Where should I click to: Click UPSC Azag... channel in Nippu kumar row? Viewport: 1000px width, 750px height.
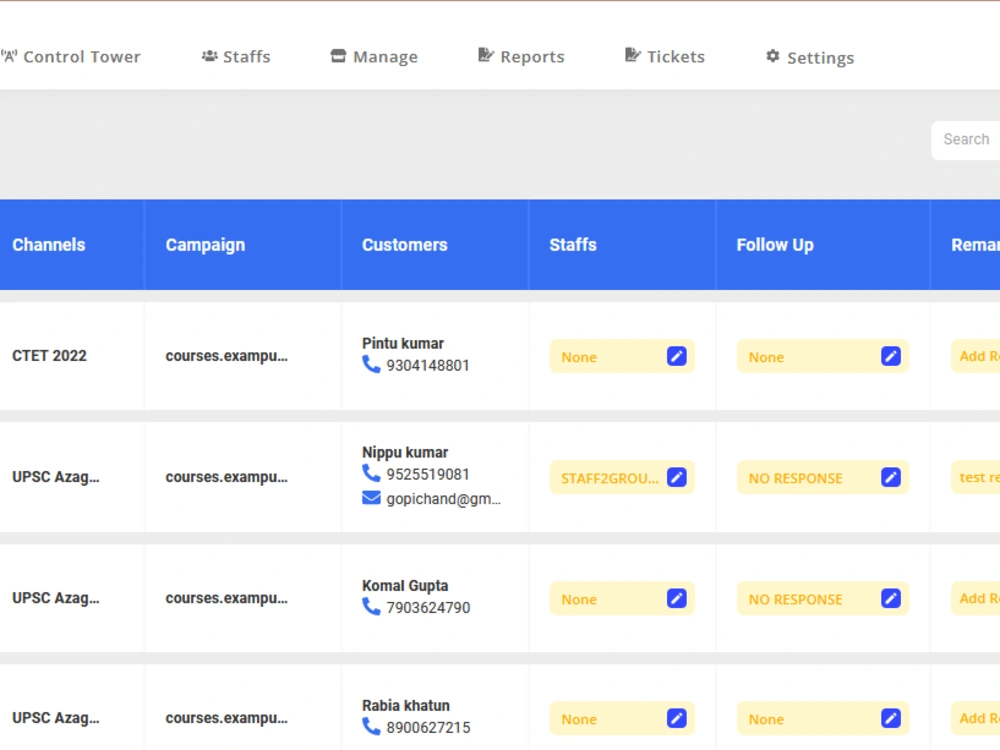point(55,477)
